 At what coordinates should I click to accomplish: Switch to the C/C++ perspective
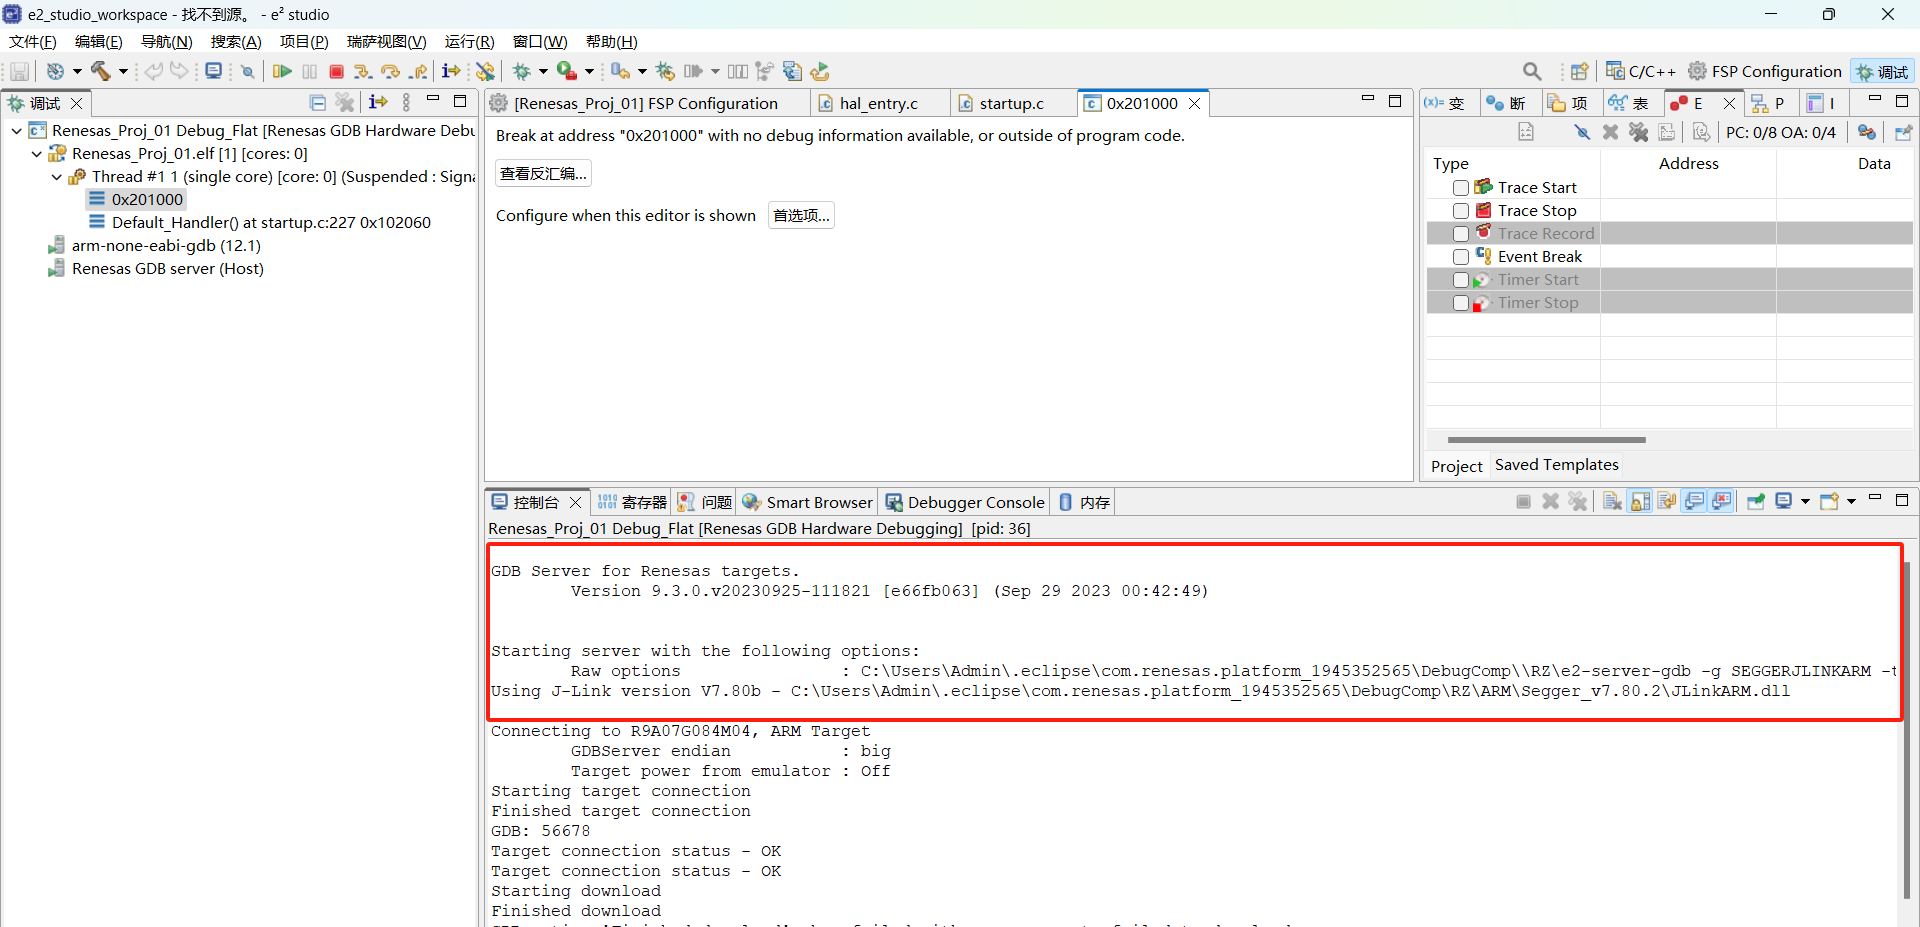click(x=1641, y=71)
